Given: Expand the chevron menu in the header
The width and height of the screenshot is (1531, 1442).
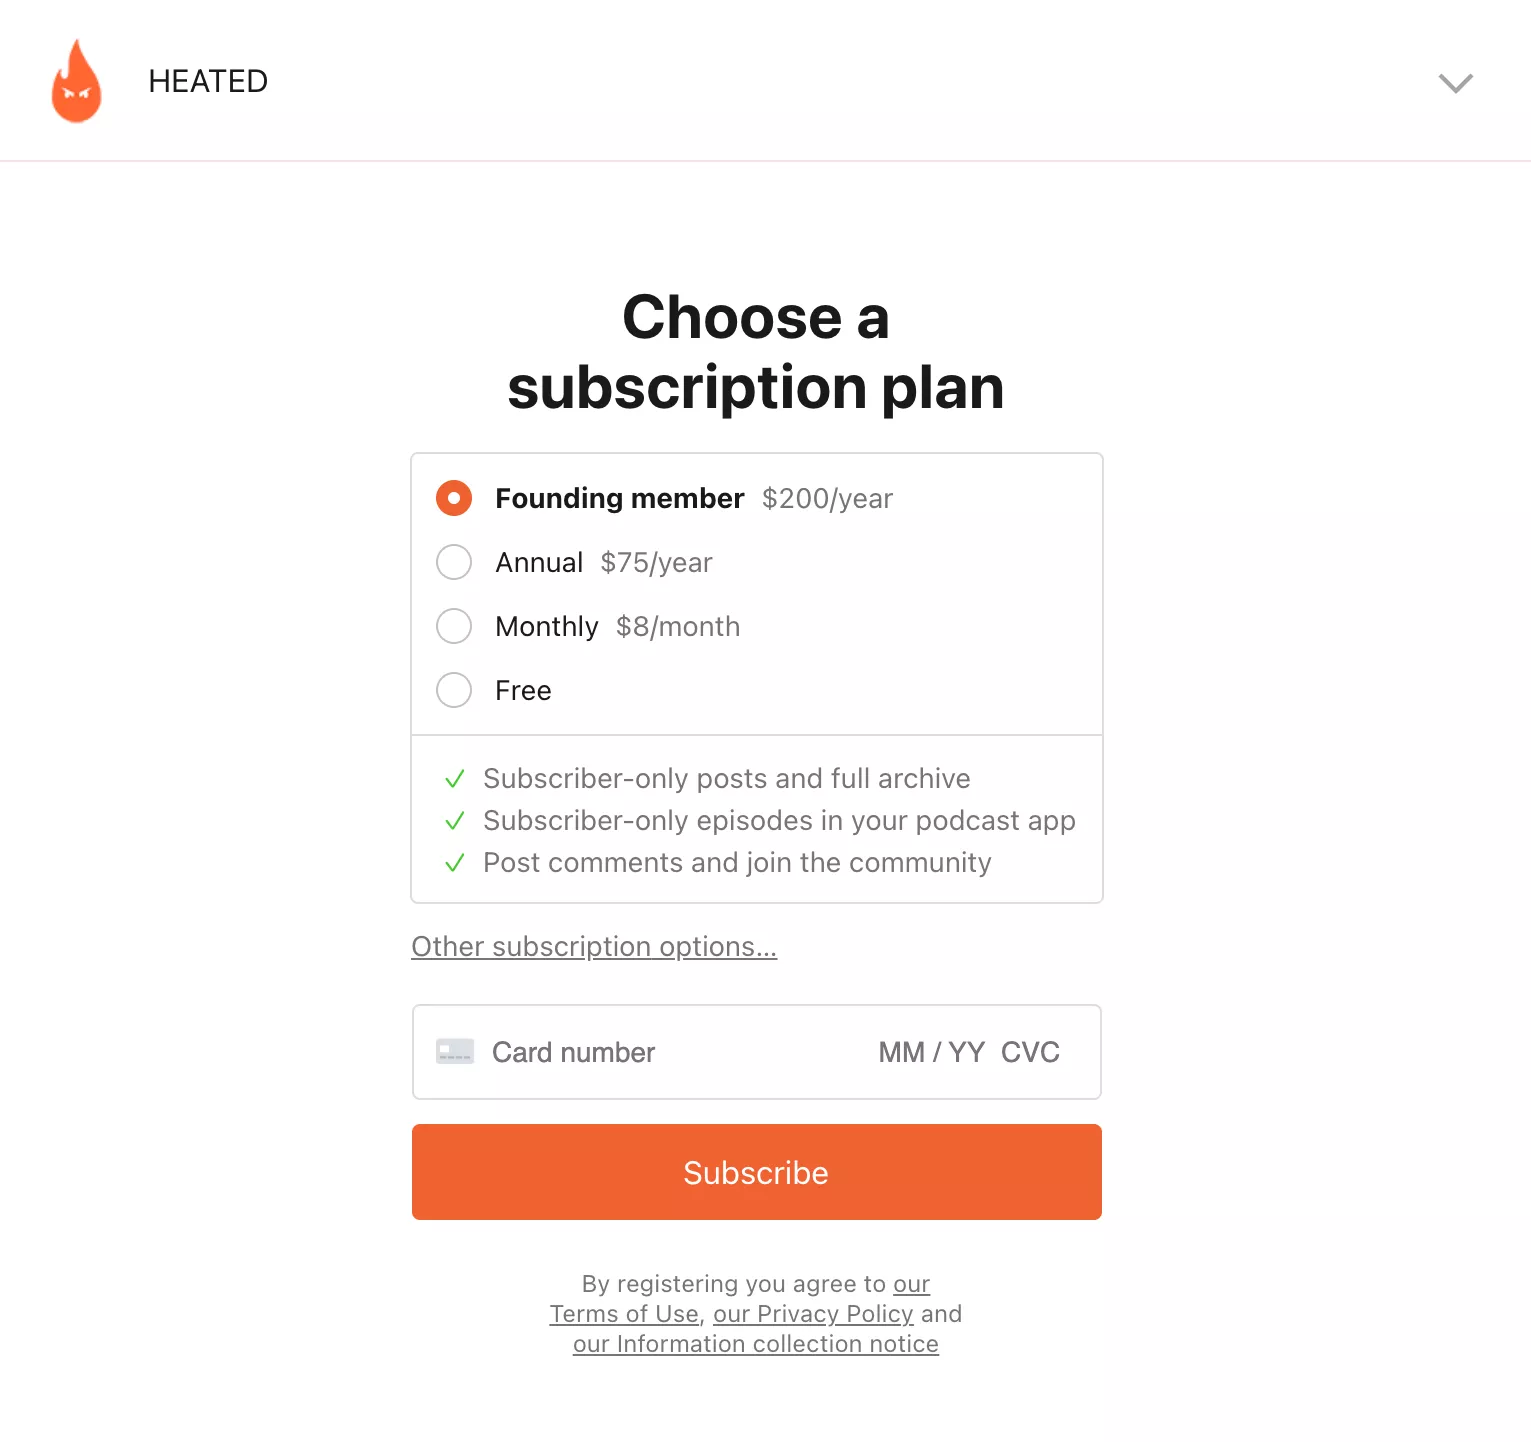Looking at the screenshot, I should click(1455, 83).
